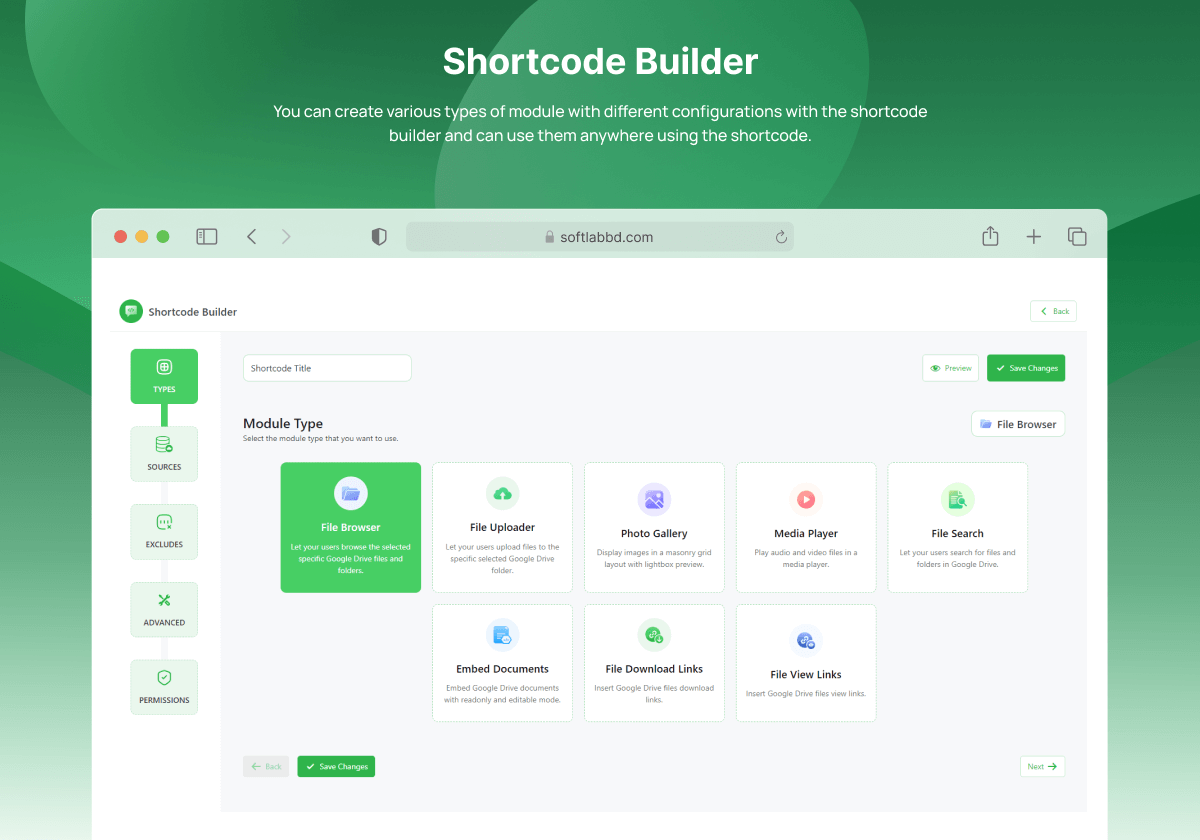Click the browser share icon
This screenshot has width=1200, height=840.
(990, 237)
